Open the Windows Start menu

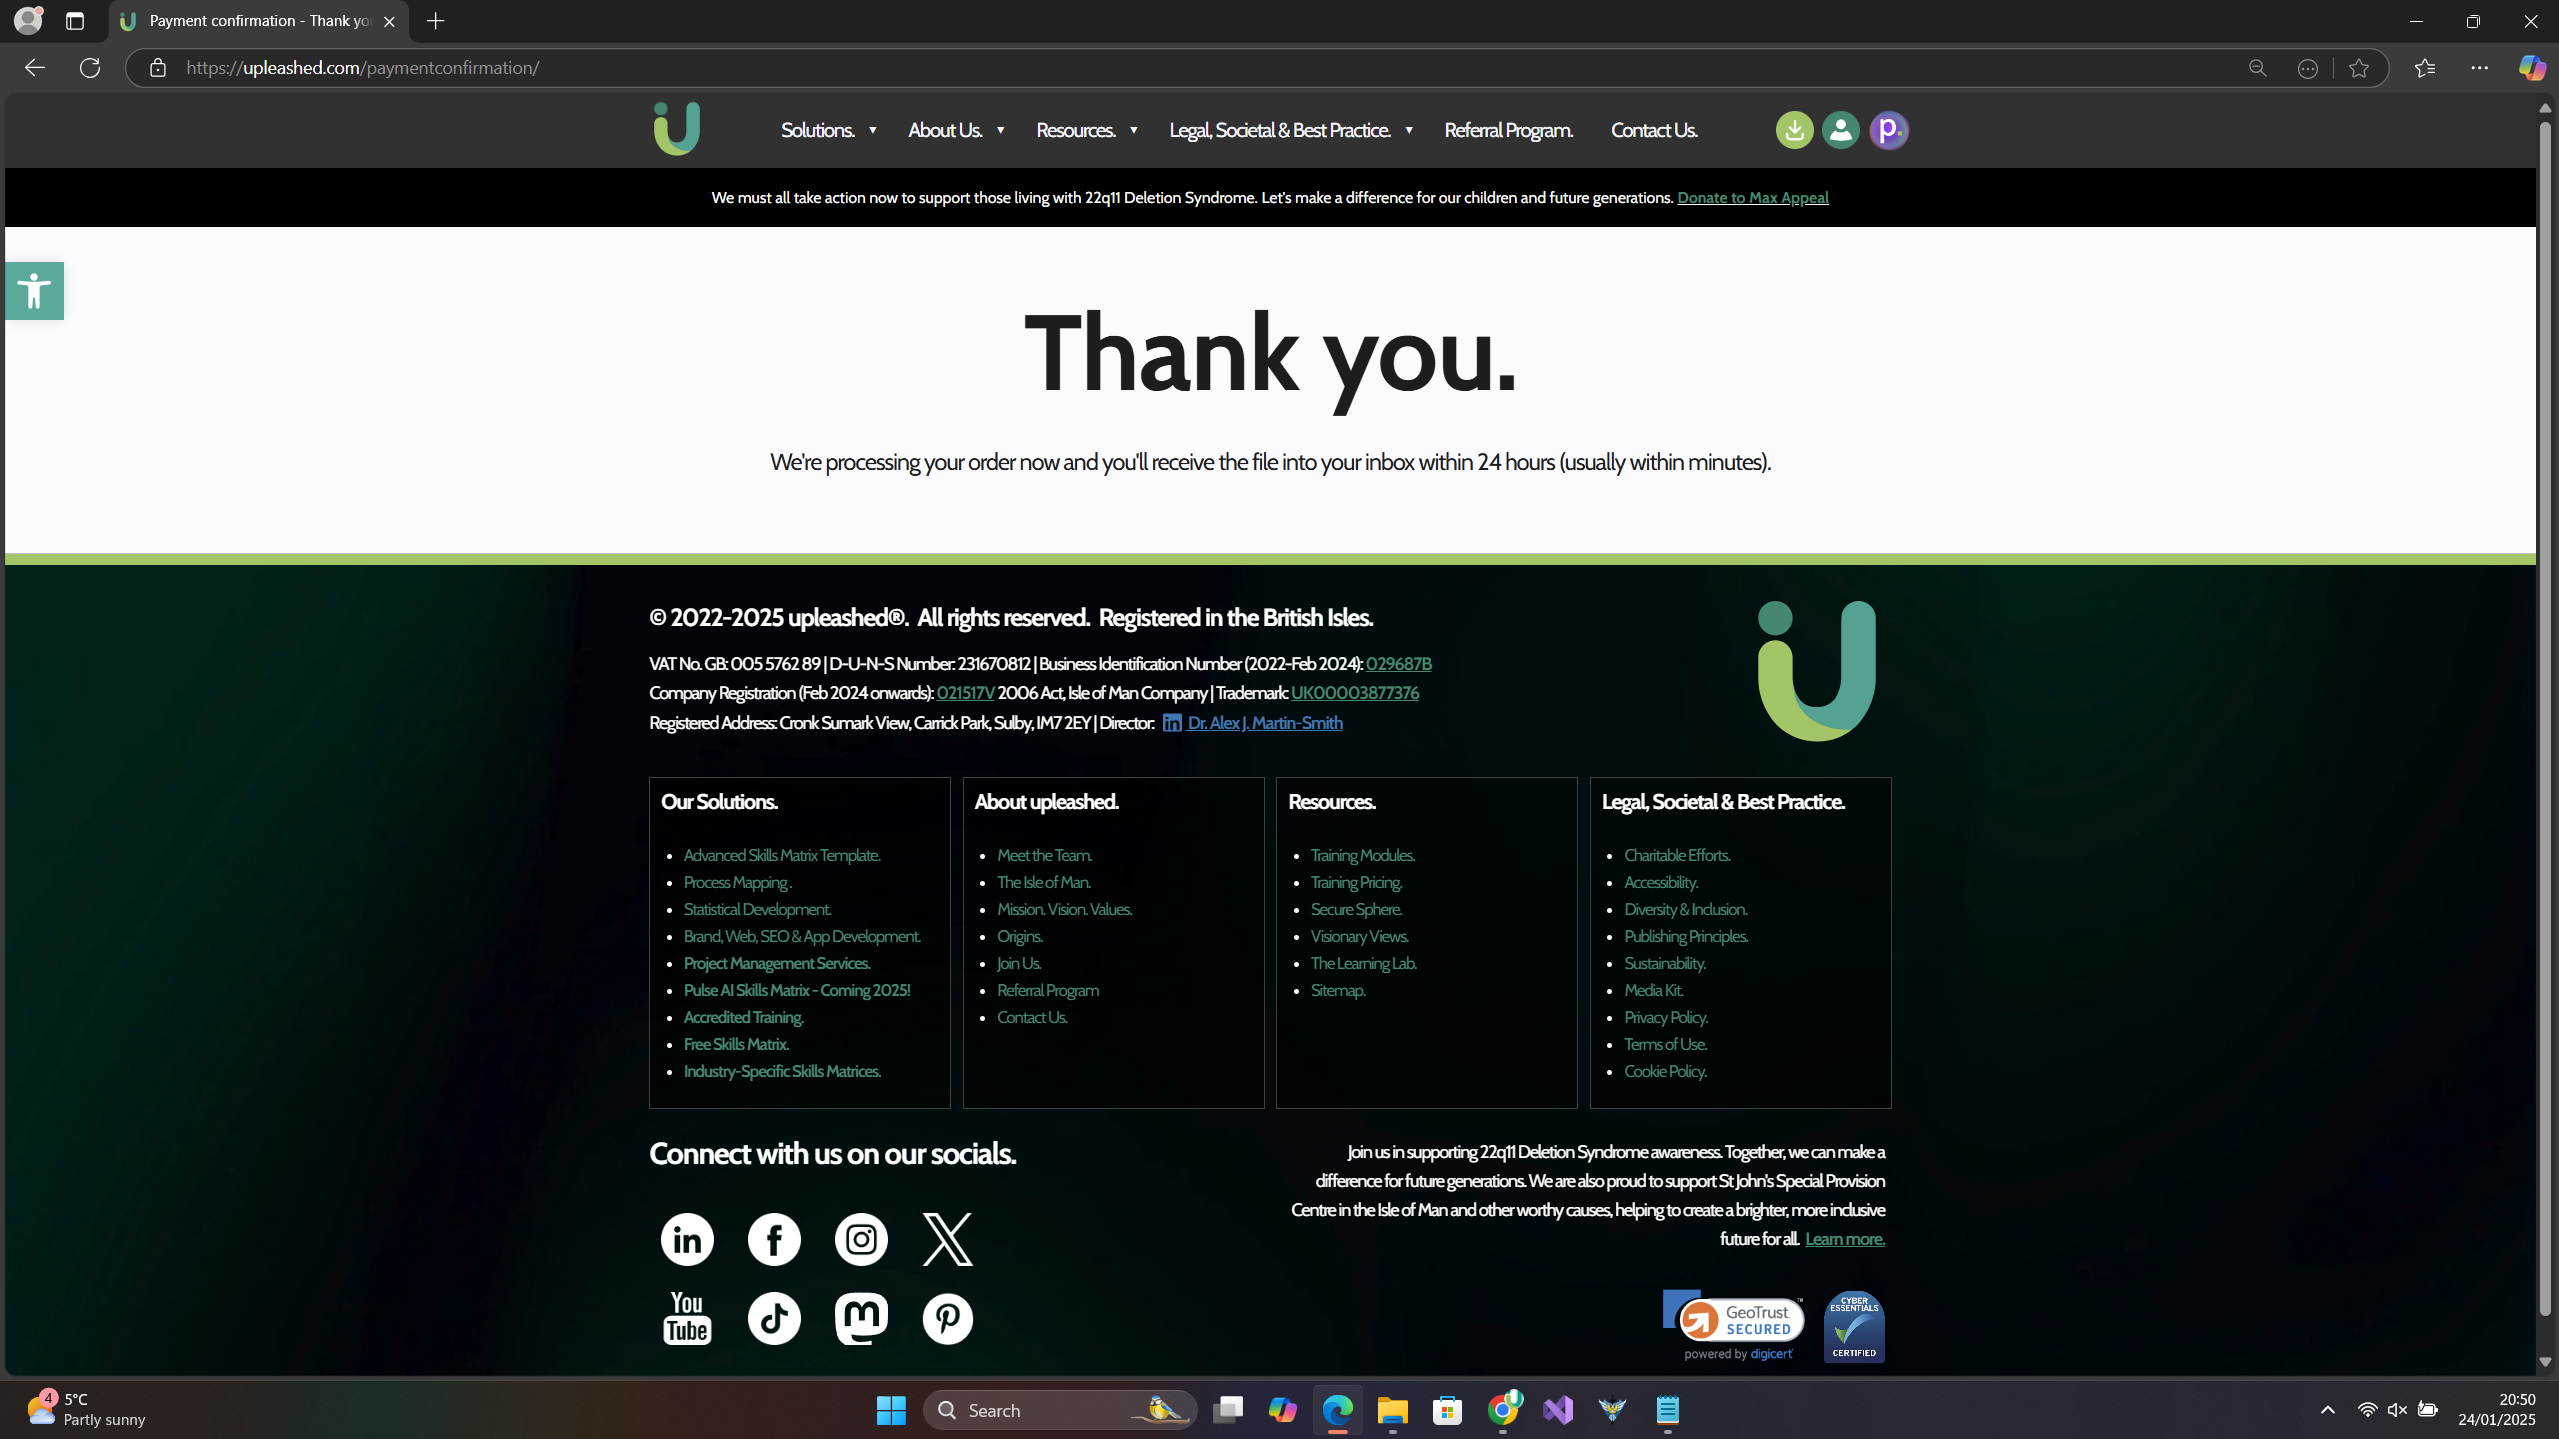point(890,1410)
